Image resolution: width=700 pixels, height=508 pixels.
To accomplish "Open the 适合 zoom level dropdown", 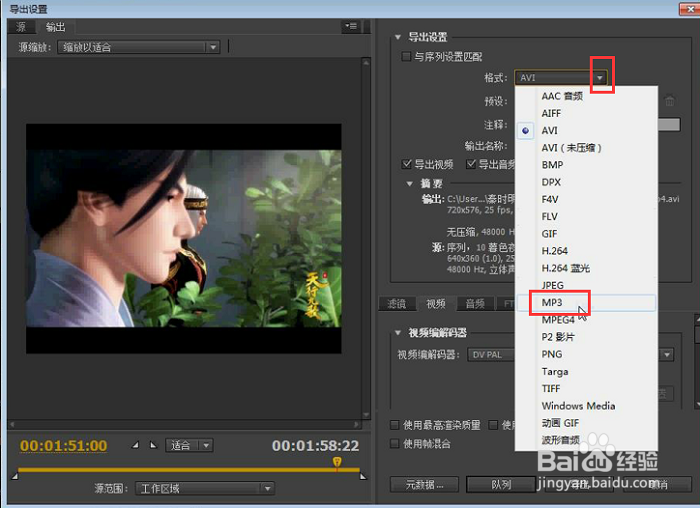I will 189,445.
